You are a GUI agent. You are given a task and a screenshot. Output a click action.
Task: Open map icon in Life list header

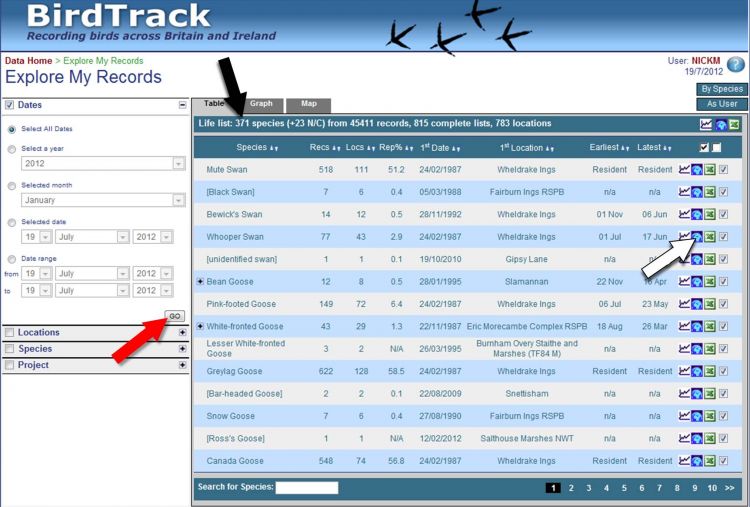720,125
